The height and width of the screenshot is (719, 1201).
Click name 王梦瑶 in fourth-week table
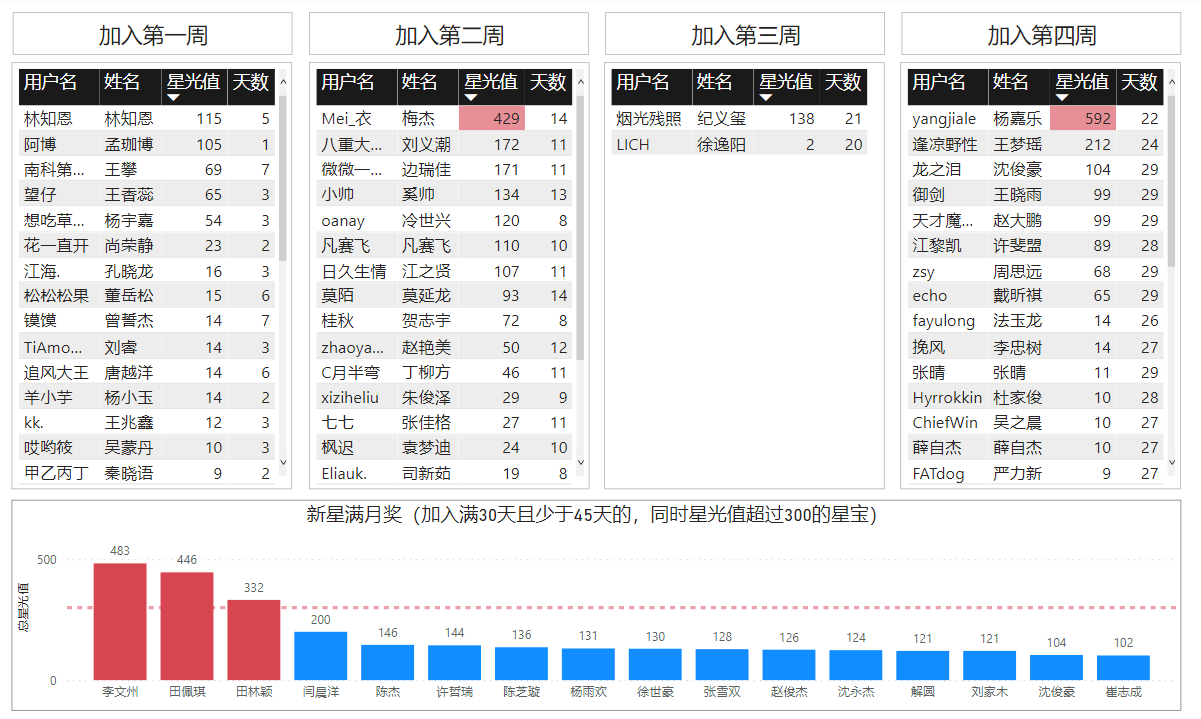(1018, 144)
